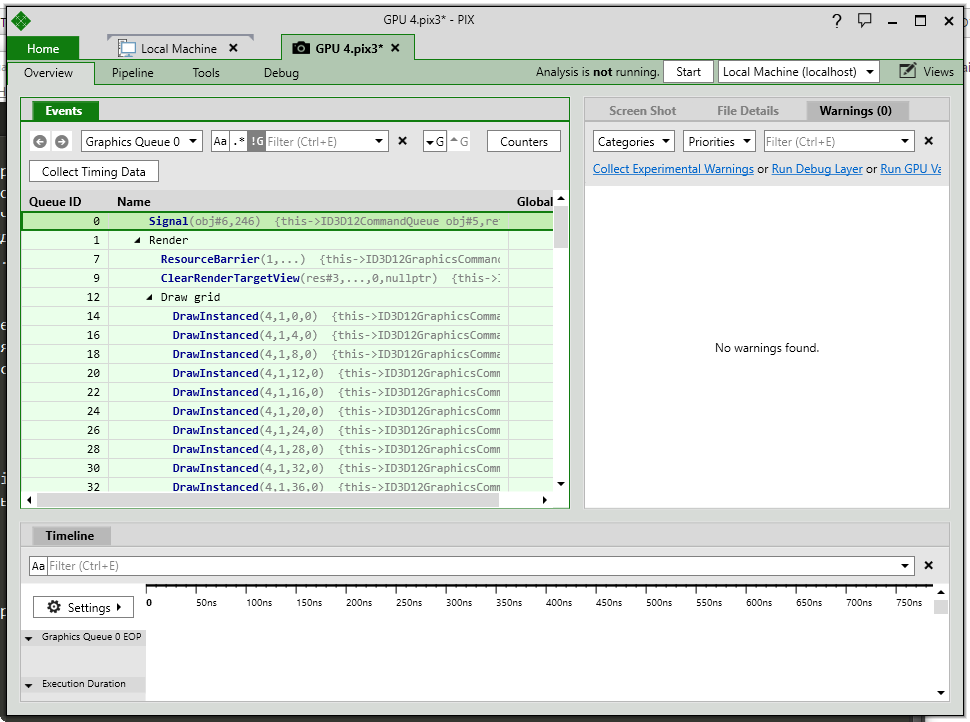Toggle case-sensitive Aa in Events filter

pos(220,141)
